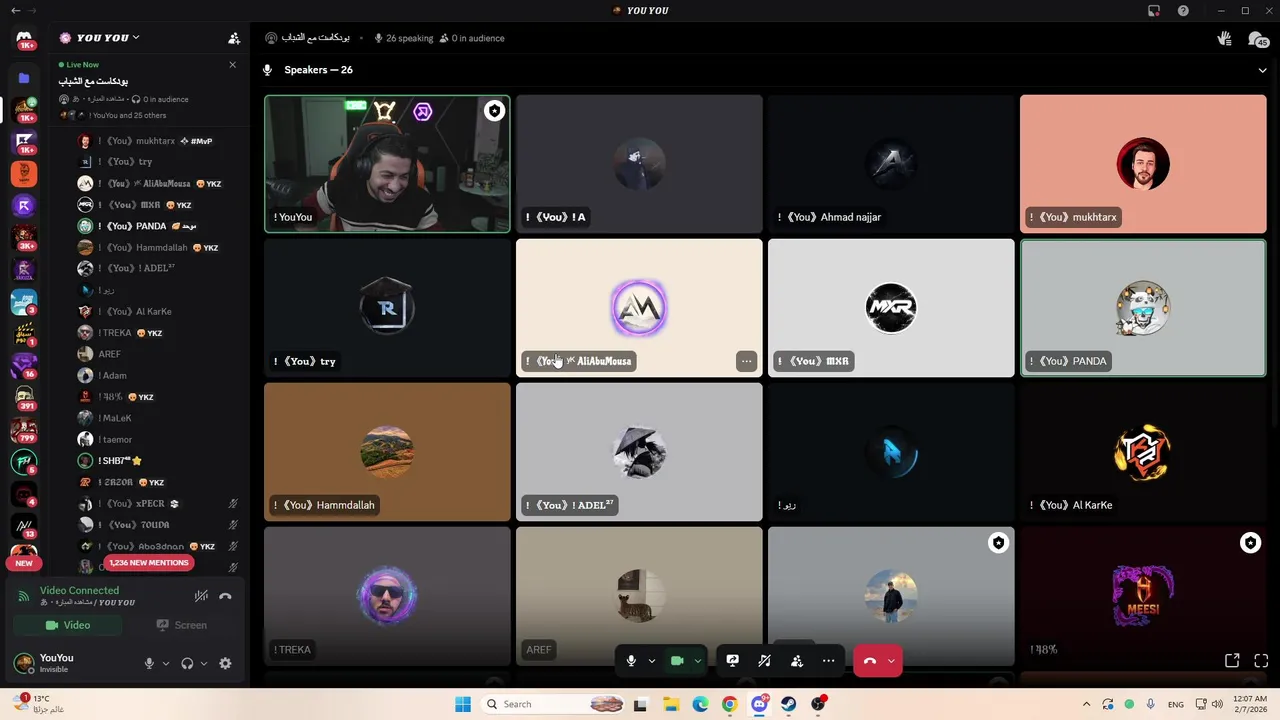
Task: Select the YouYou webcam video tile
Action: point(387,164)
